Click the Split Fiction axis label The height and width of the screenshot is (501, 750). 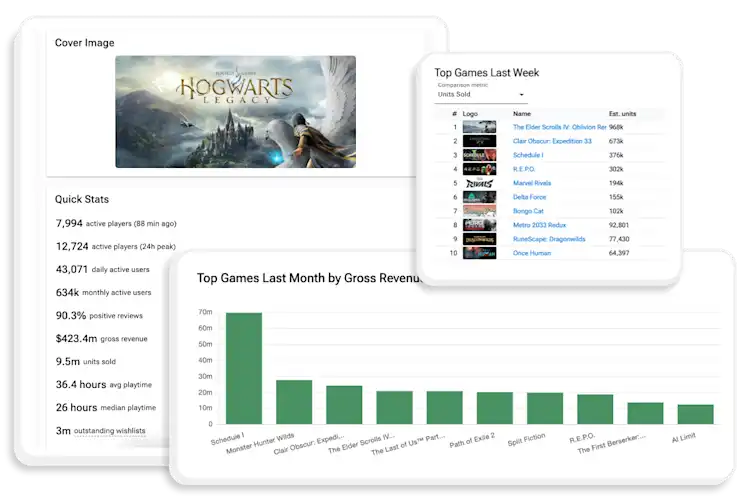526,439
